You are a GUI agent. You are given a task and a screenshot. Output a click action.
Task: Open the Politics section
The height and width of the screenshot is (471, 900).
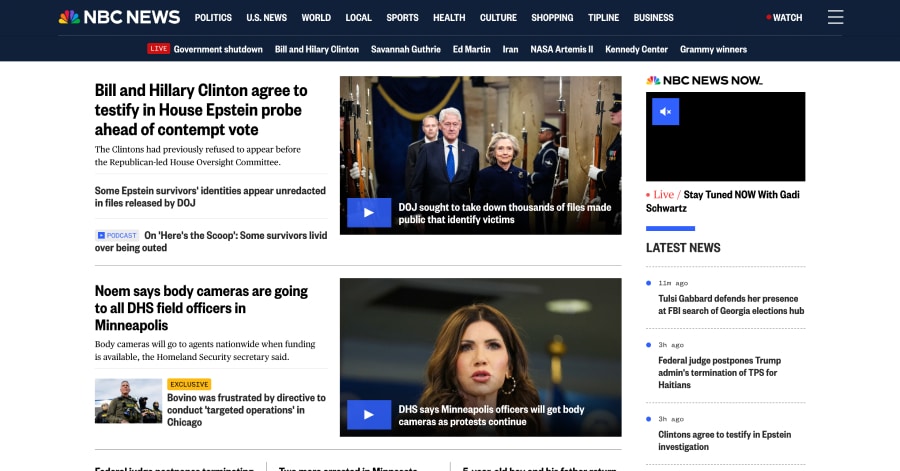coord(213,18)
